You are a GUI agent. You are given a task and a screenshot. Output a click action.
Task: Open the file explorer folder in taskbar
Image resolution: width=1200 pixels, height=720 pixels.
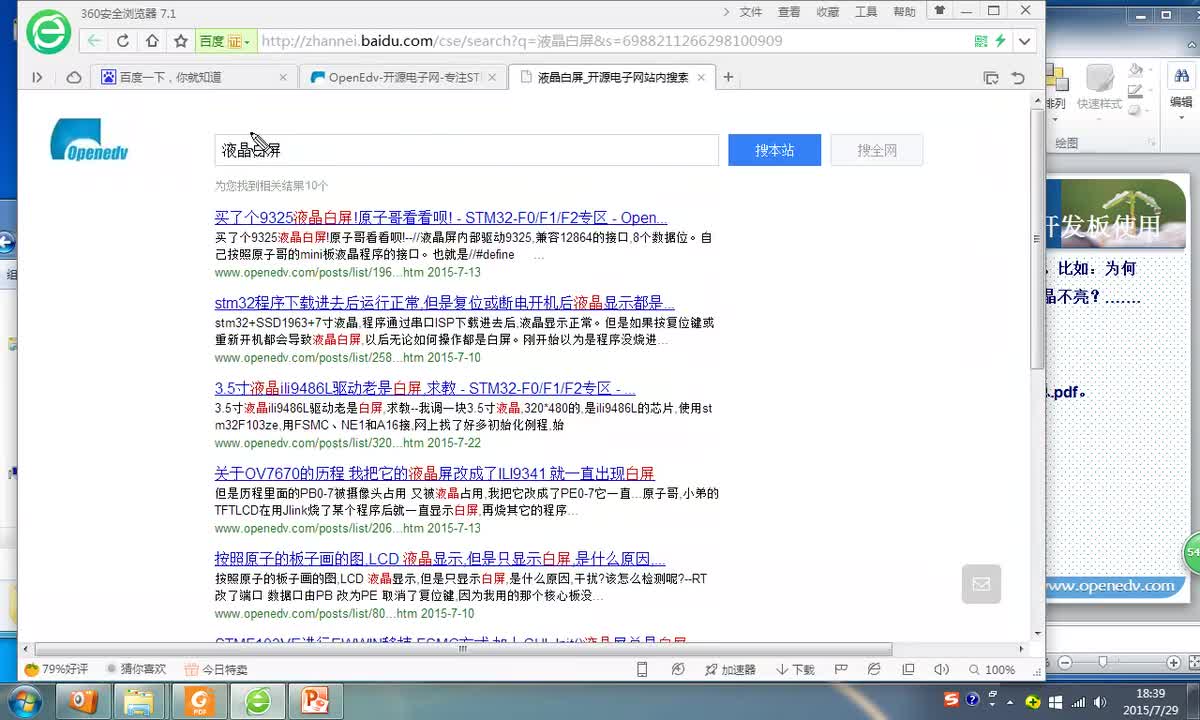137,701
